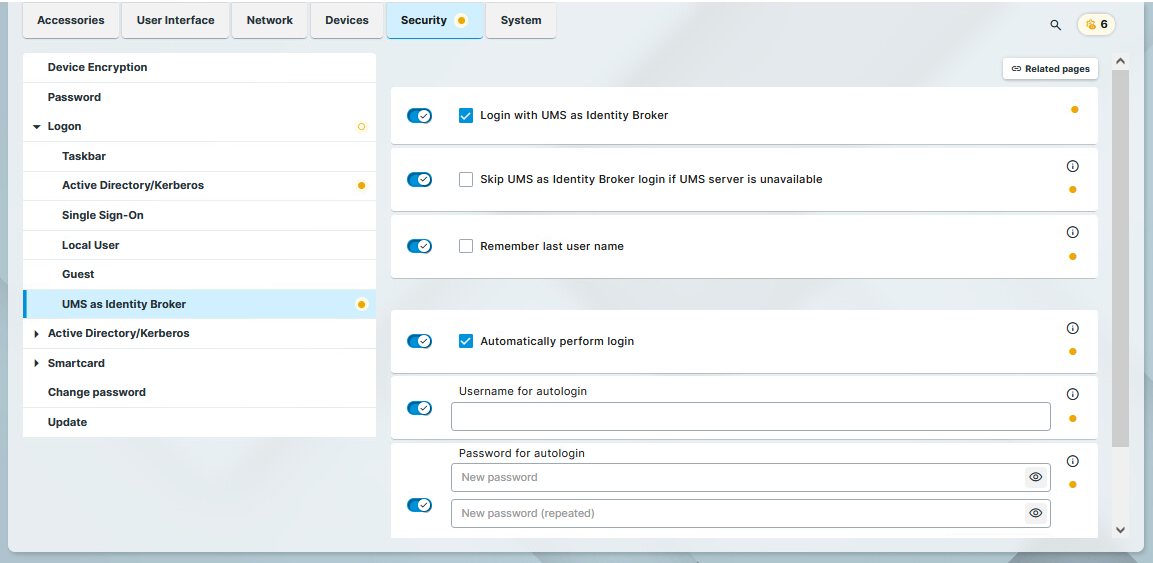Click info icon for Password for autologin
Screen dimensions: 1153x563
point(1073,461)
